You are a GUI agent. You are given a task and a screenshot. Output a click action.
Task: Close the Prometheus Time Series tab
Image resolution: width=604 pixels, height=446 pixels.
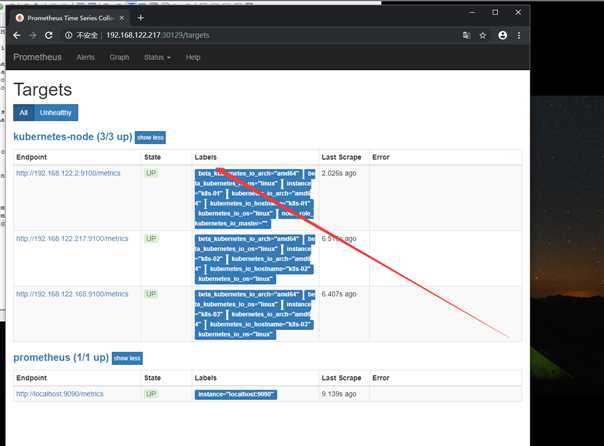point(122,18)
